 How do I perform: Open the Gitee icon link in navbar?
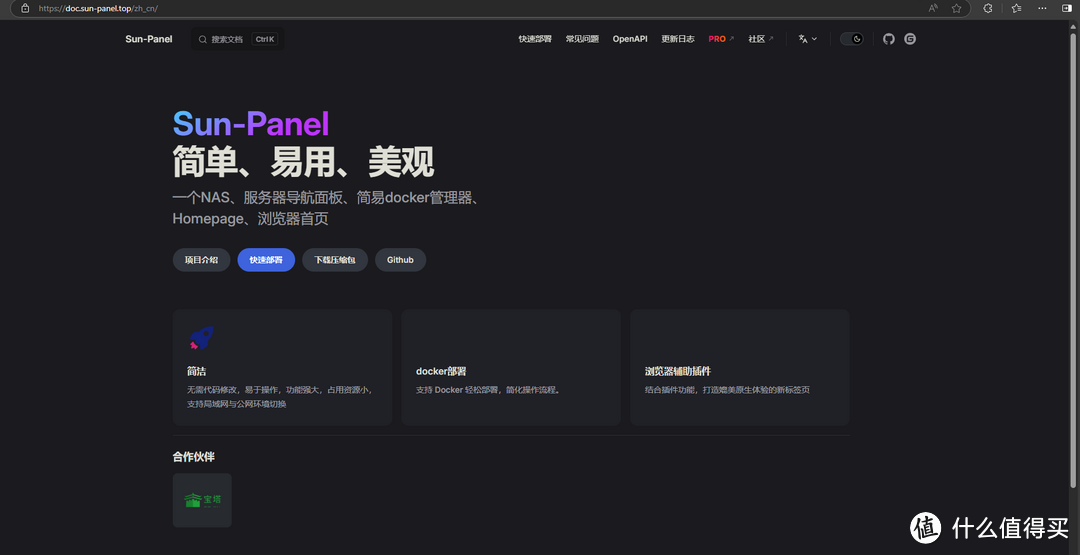click(x=910, y=39)
